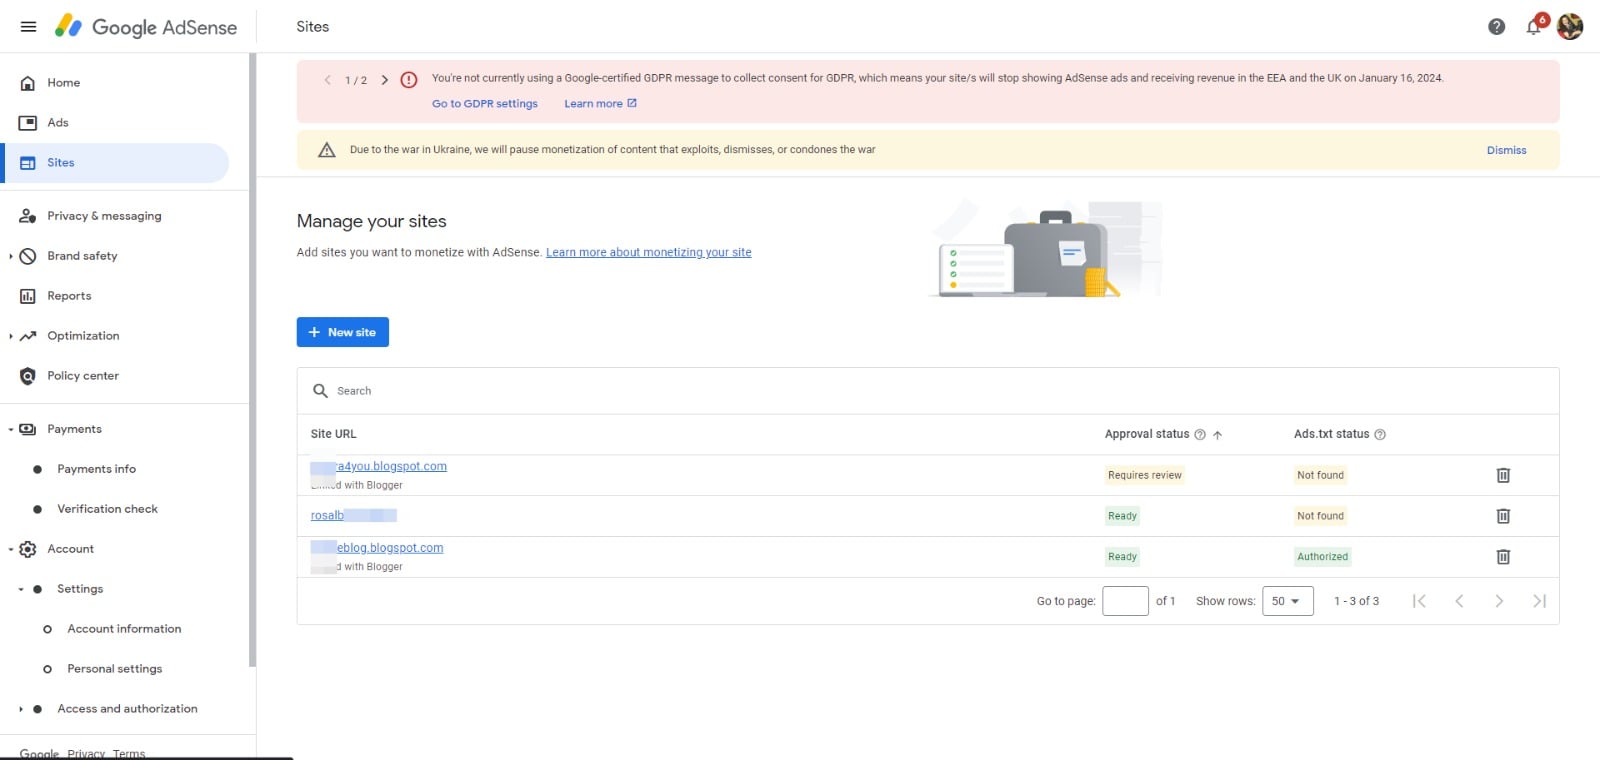Click the Optimization trend-line icon

pyautogui.click(x=28, y=336)
